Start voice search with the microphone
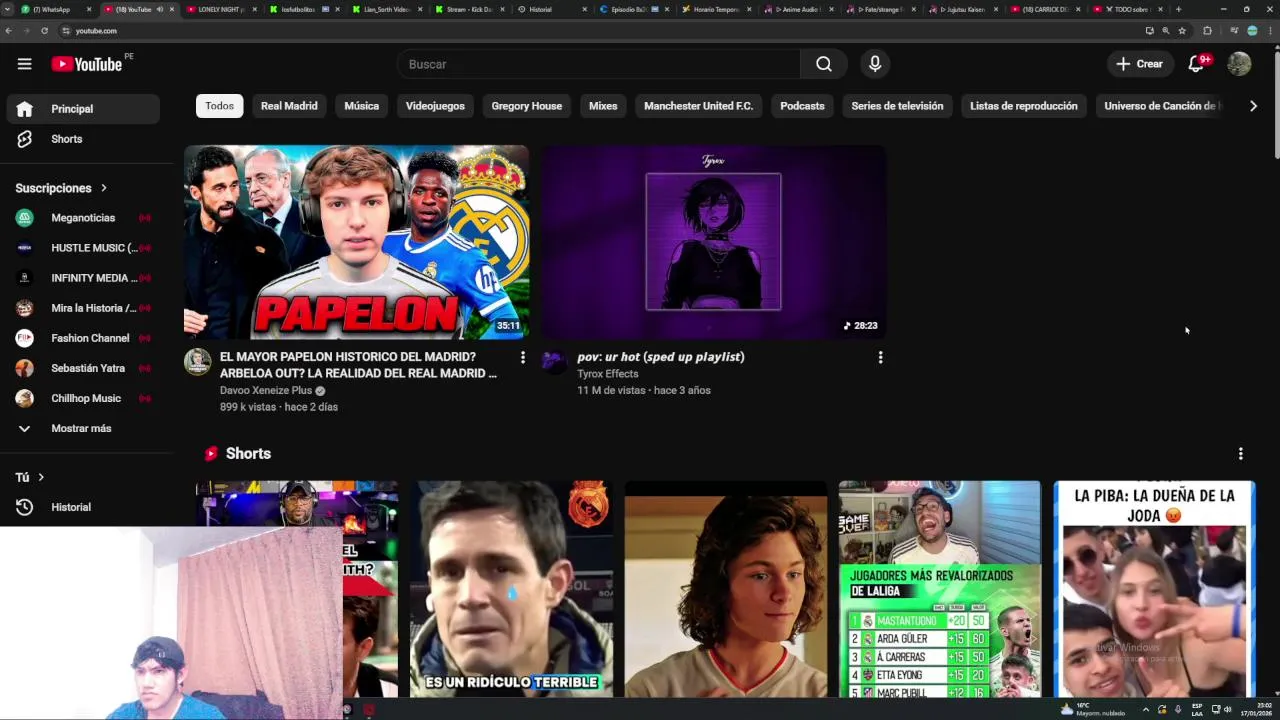Viewport: 1280px width, 720px height. click(x=875, y=64)
